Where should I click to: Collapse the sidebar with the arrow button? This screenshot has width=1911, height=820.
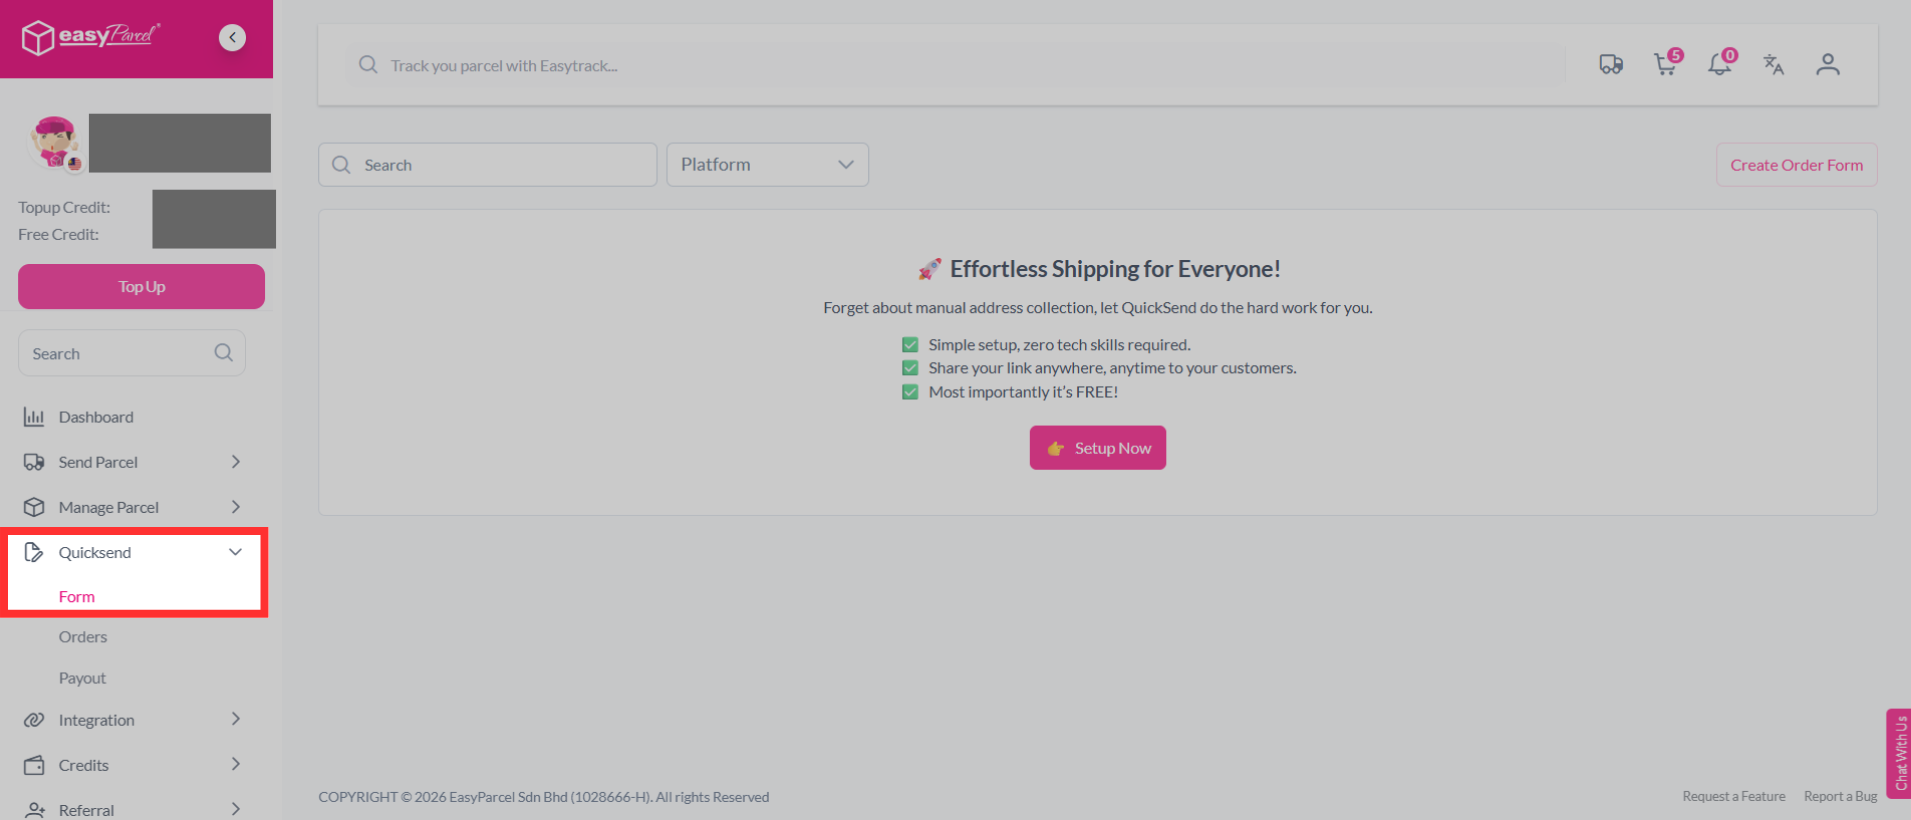coord(232,37)
